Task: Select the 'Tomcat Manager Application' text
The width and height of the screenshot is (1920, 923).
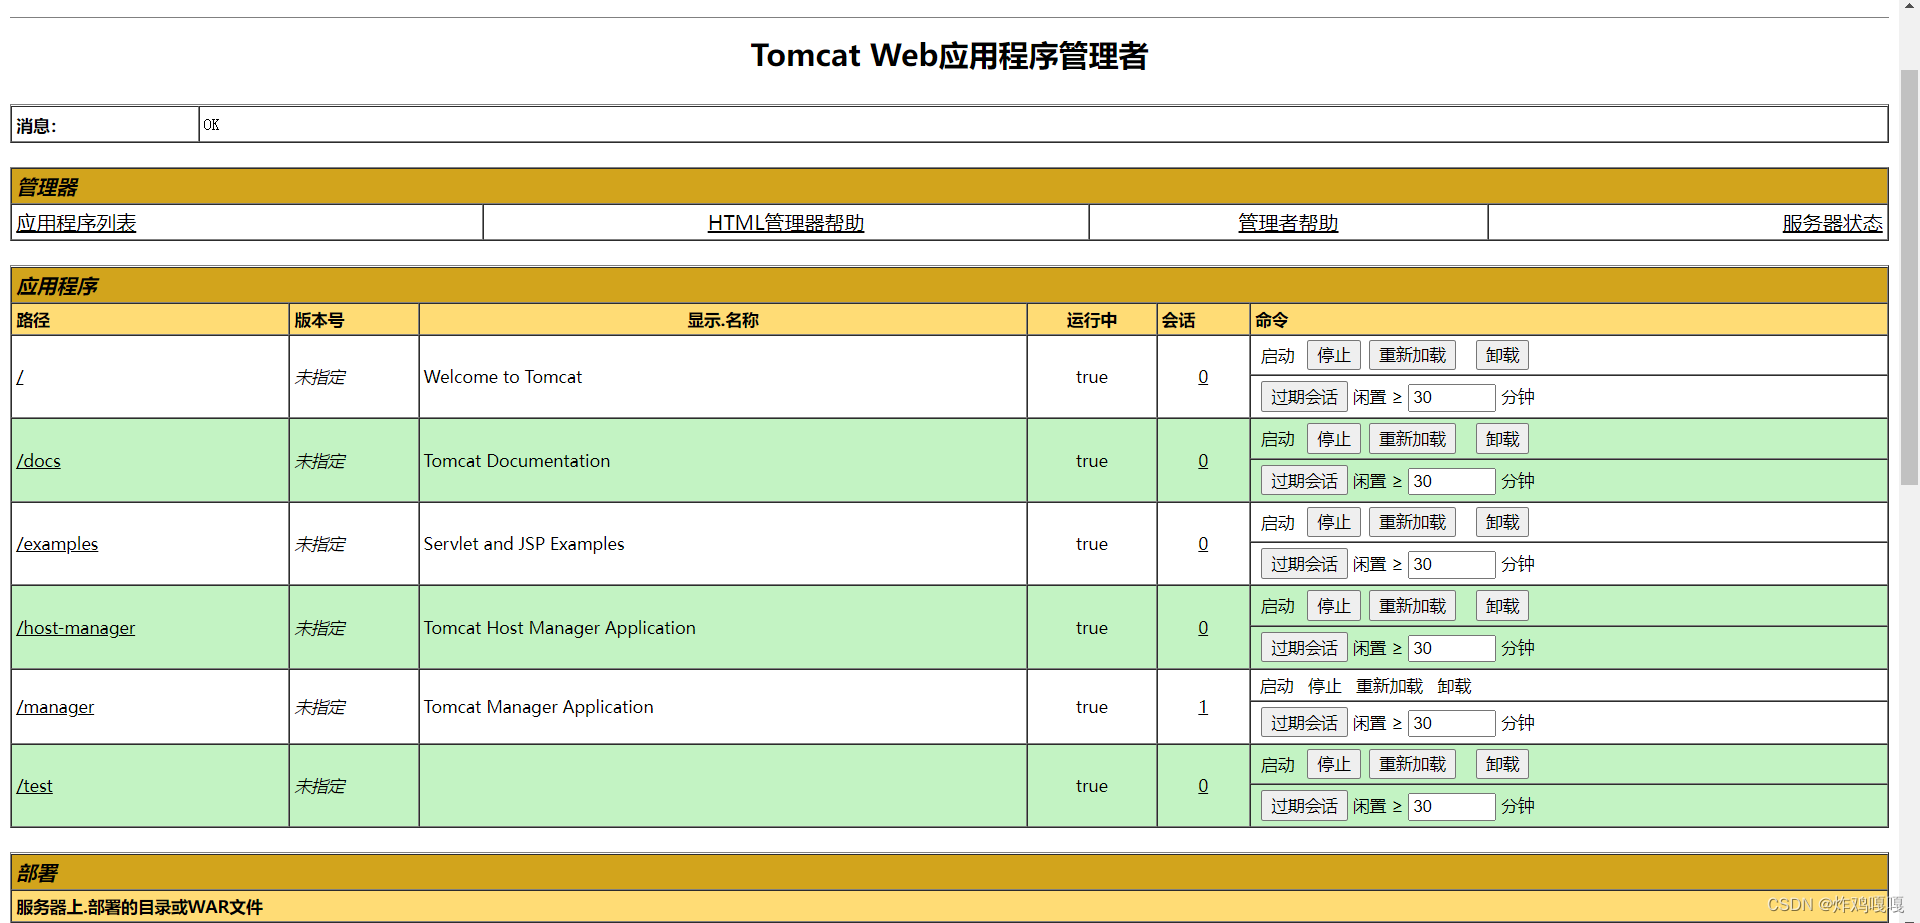Action: [x=539, y=707]
